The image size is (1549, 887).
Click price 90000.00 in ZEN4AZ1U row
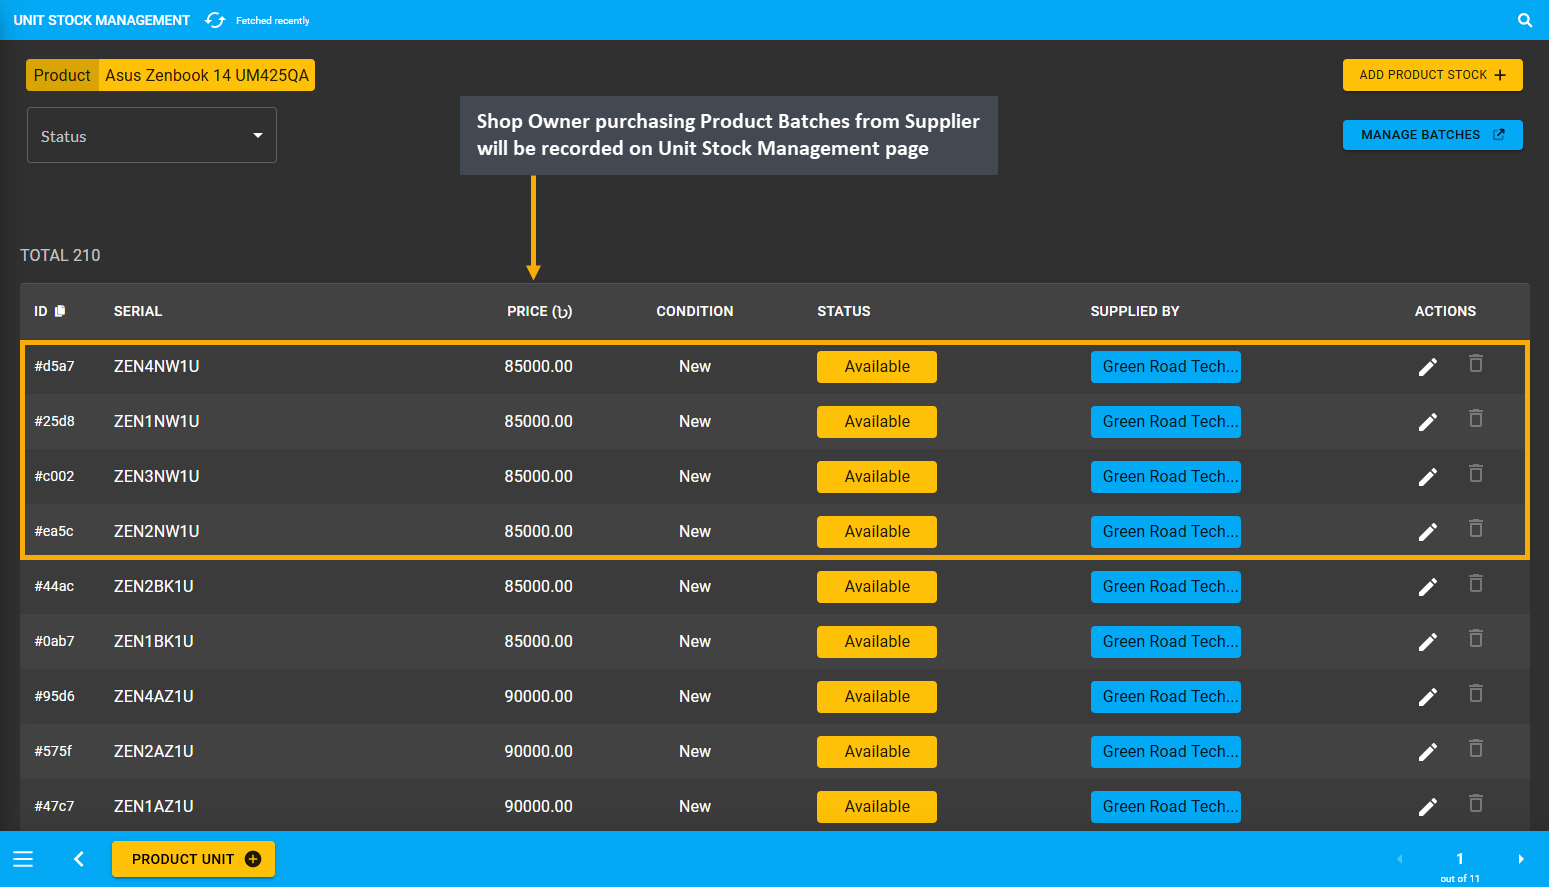[x=539, y=696]
